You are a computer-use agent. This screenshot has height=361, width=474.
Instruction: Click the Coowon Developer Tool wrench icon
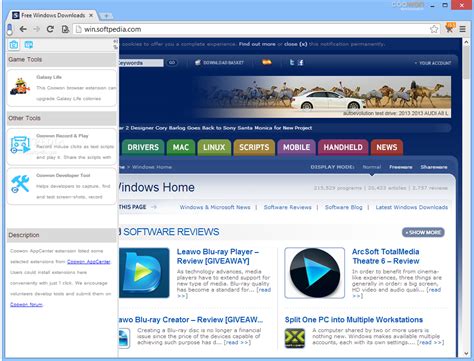20,184
